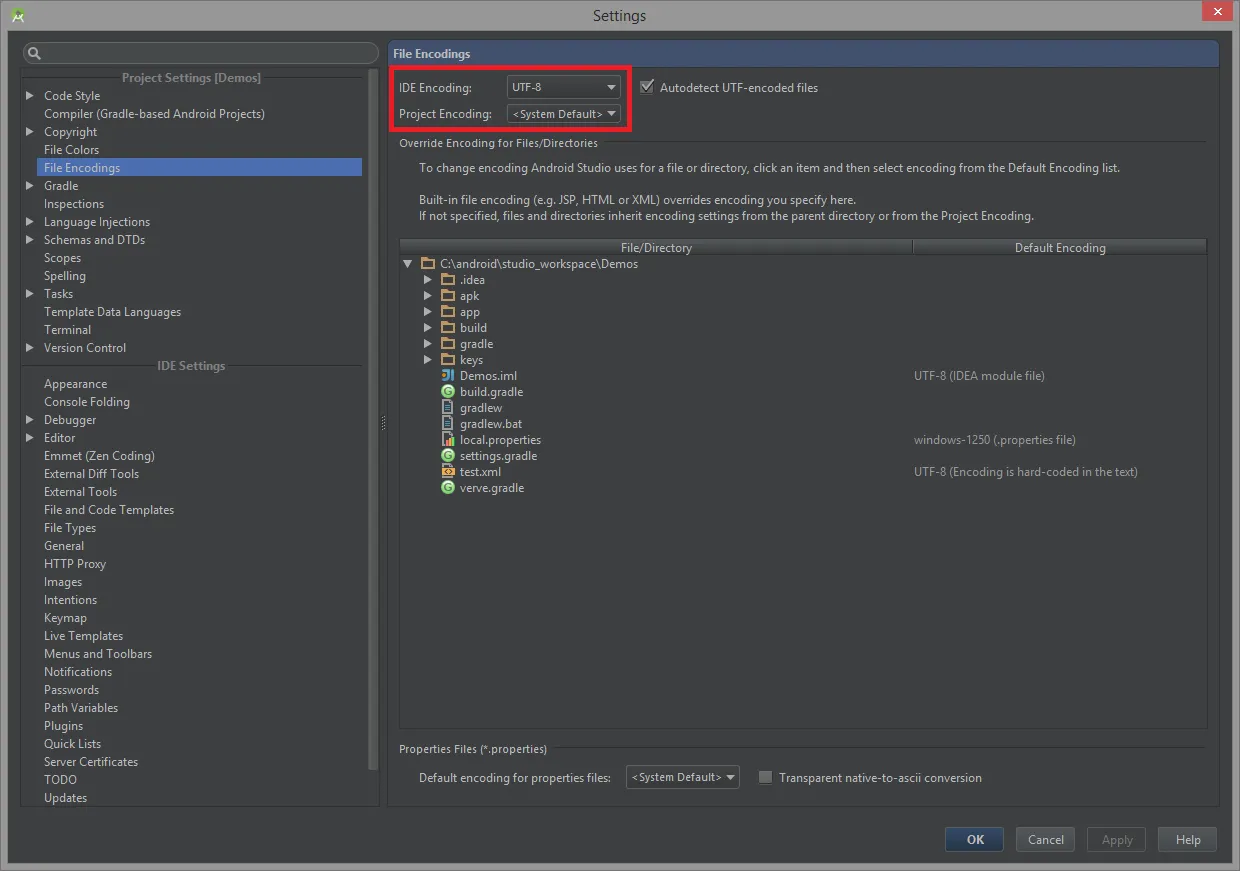
Task: Expand the Schemas and DTDs node
Action: click(30, 240)
